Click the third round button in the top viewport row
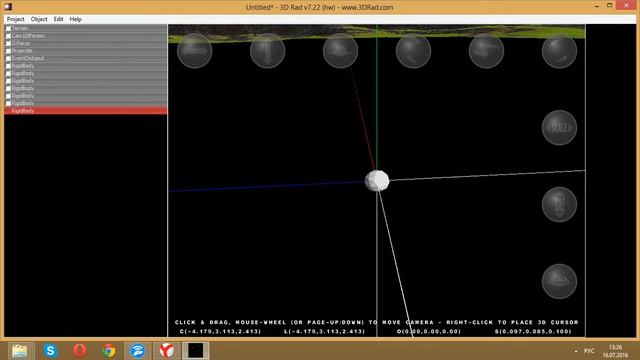Screen dimensions: 640x360 point(340,51)
